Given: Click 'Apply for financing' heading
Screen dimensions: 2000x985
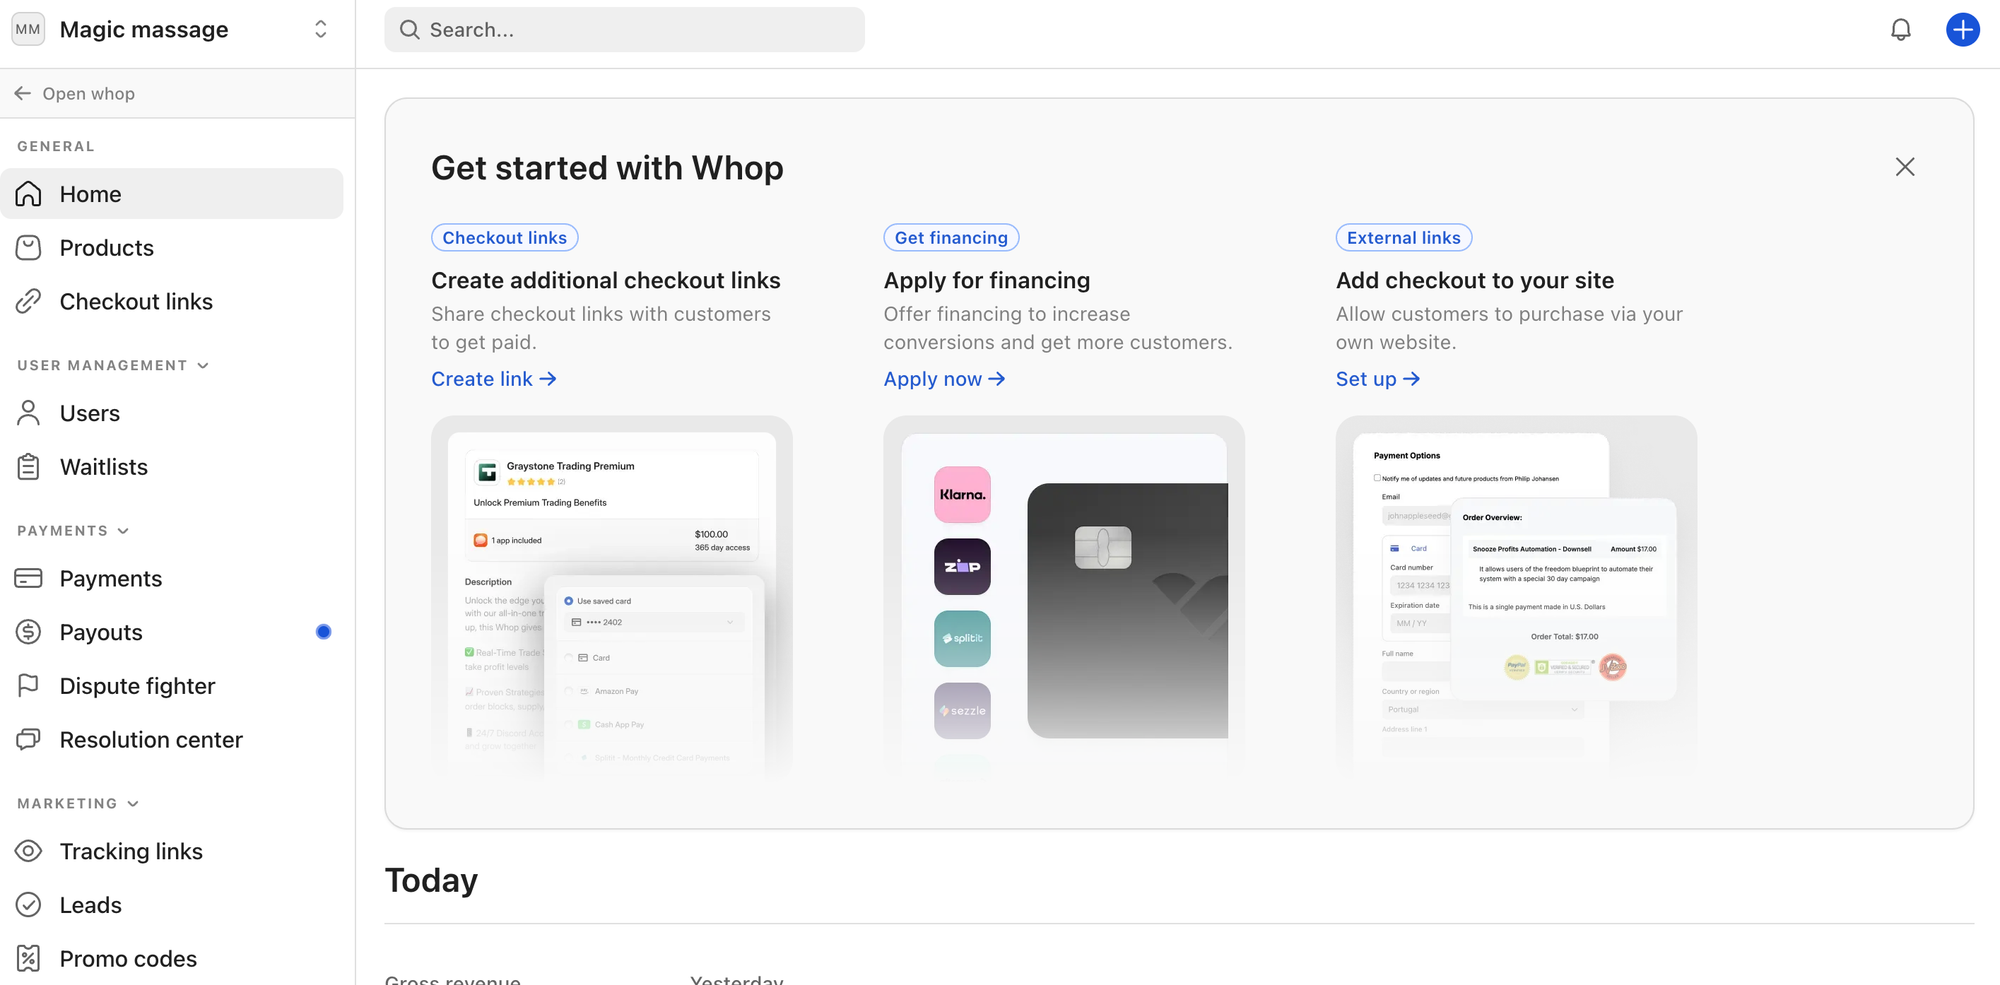Looking at the screenshot, I should (987, 281).
